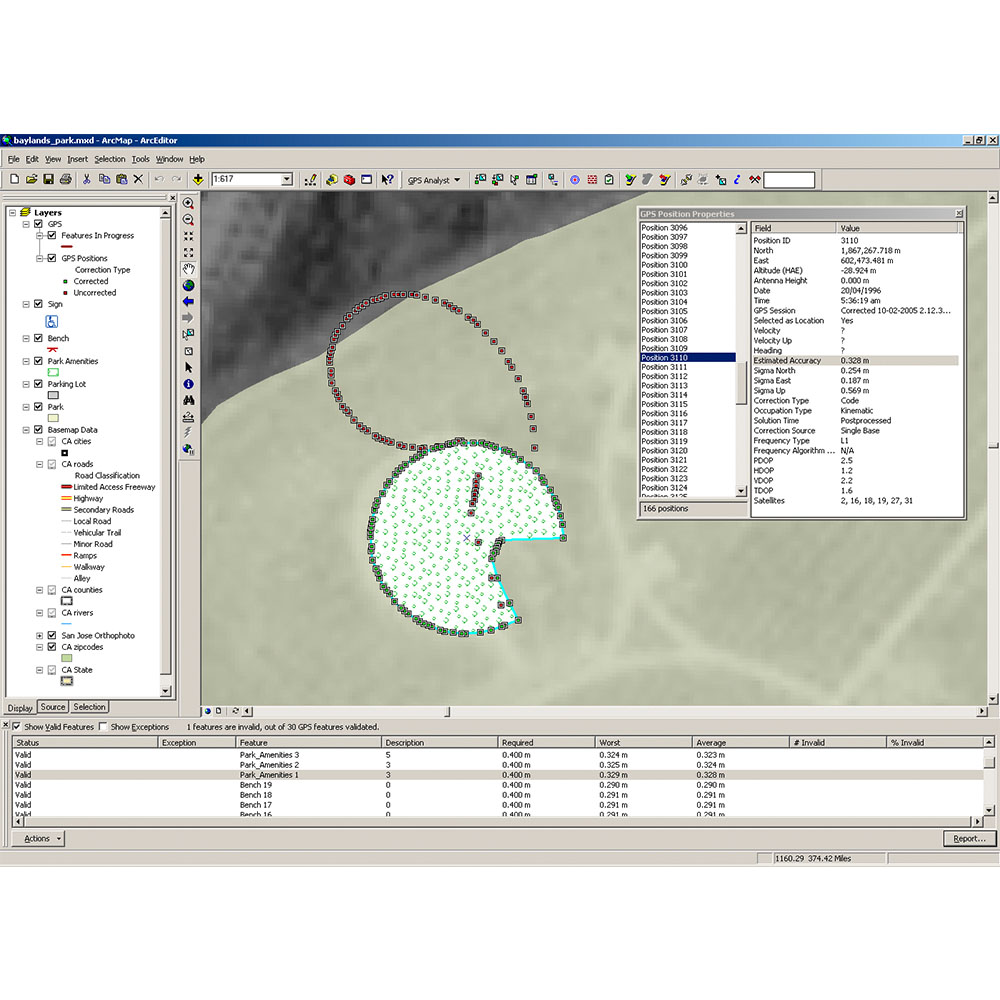Click the crossed red hammers icon

click(x=754, y=180)
